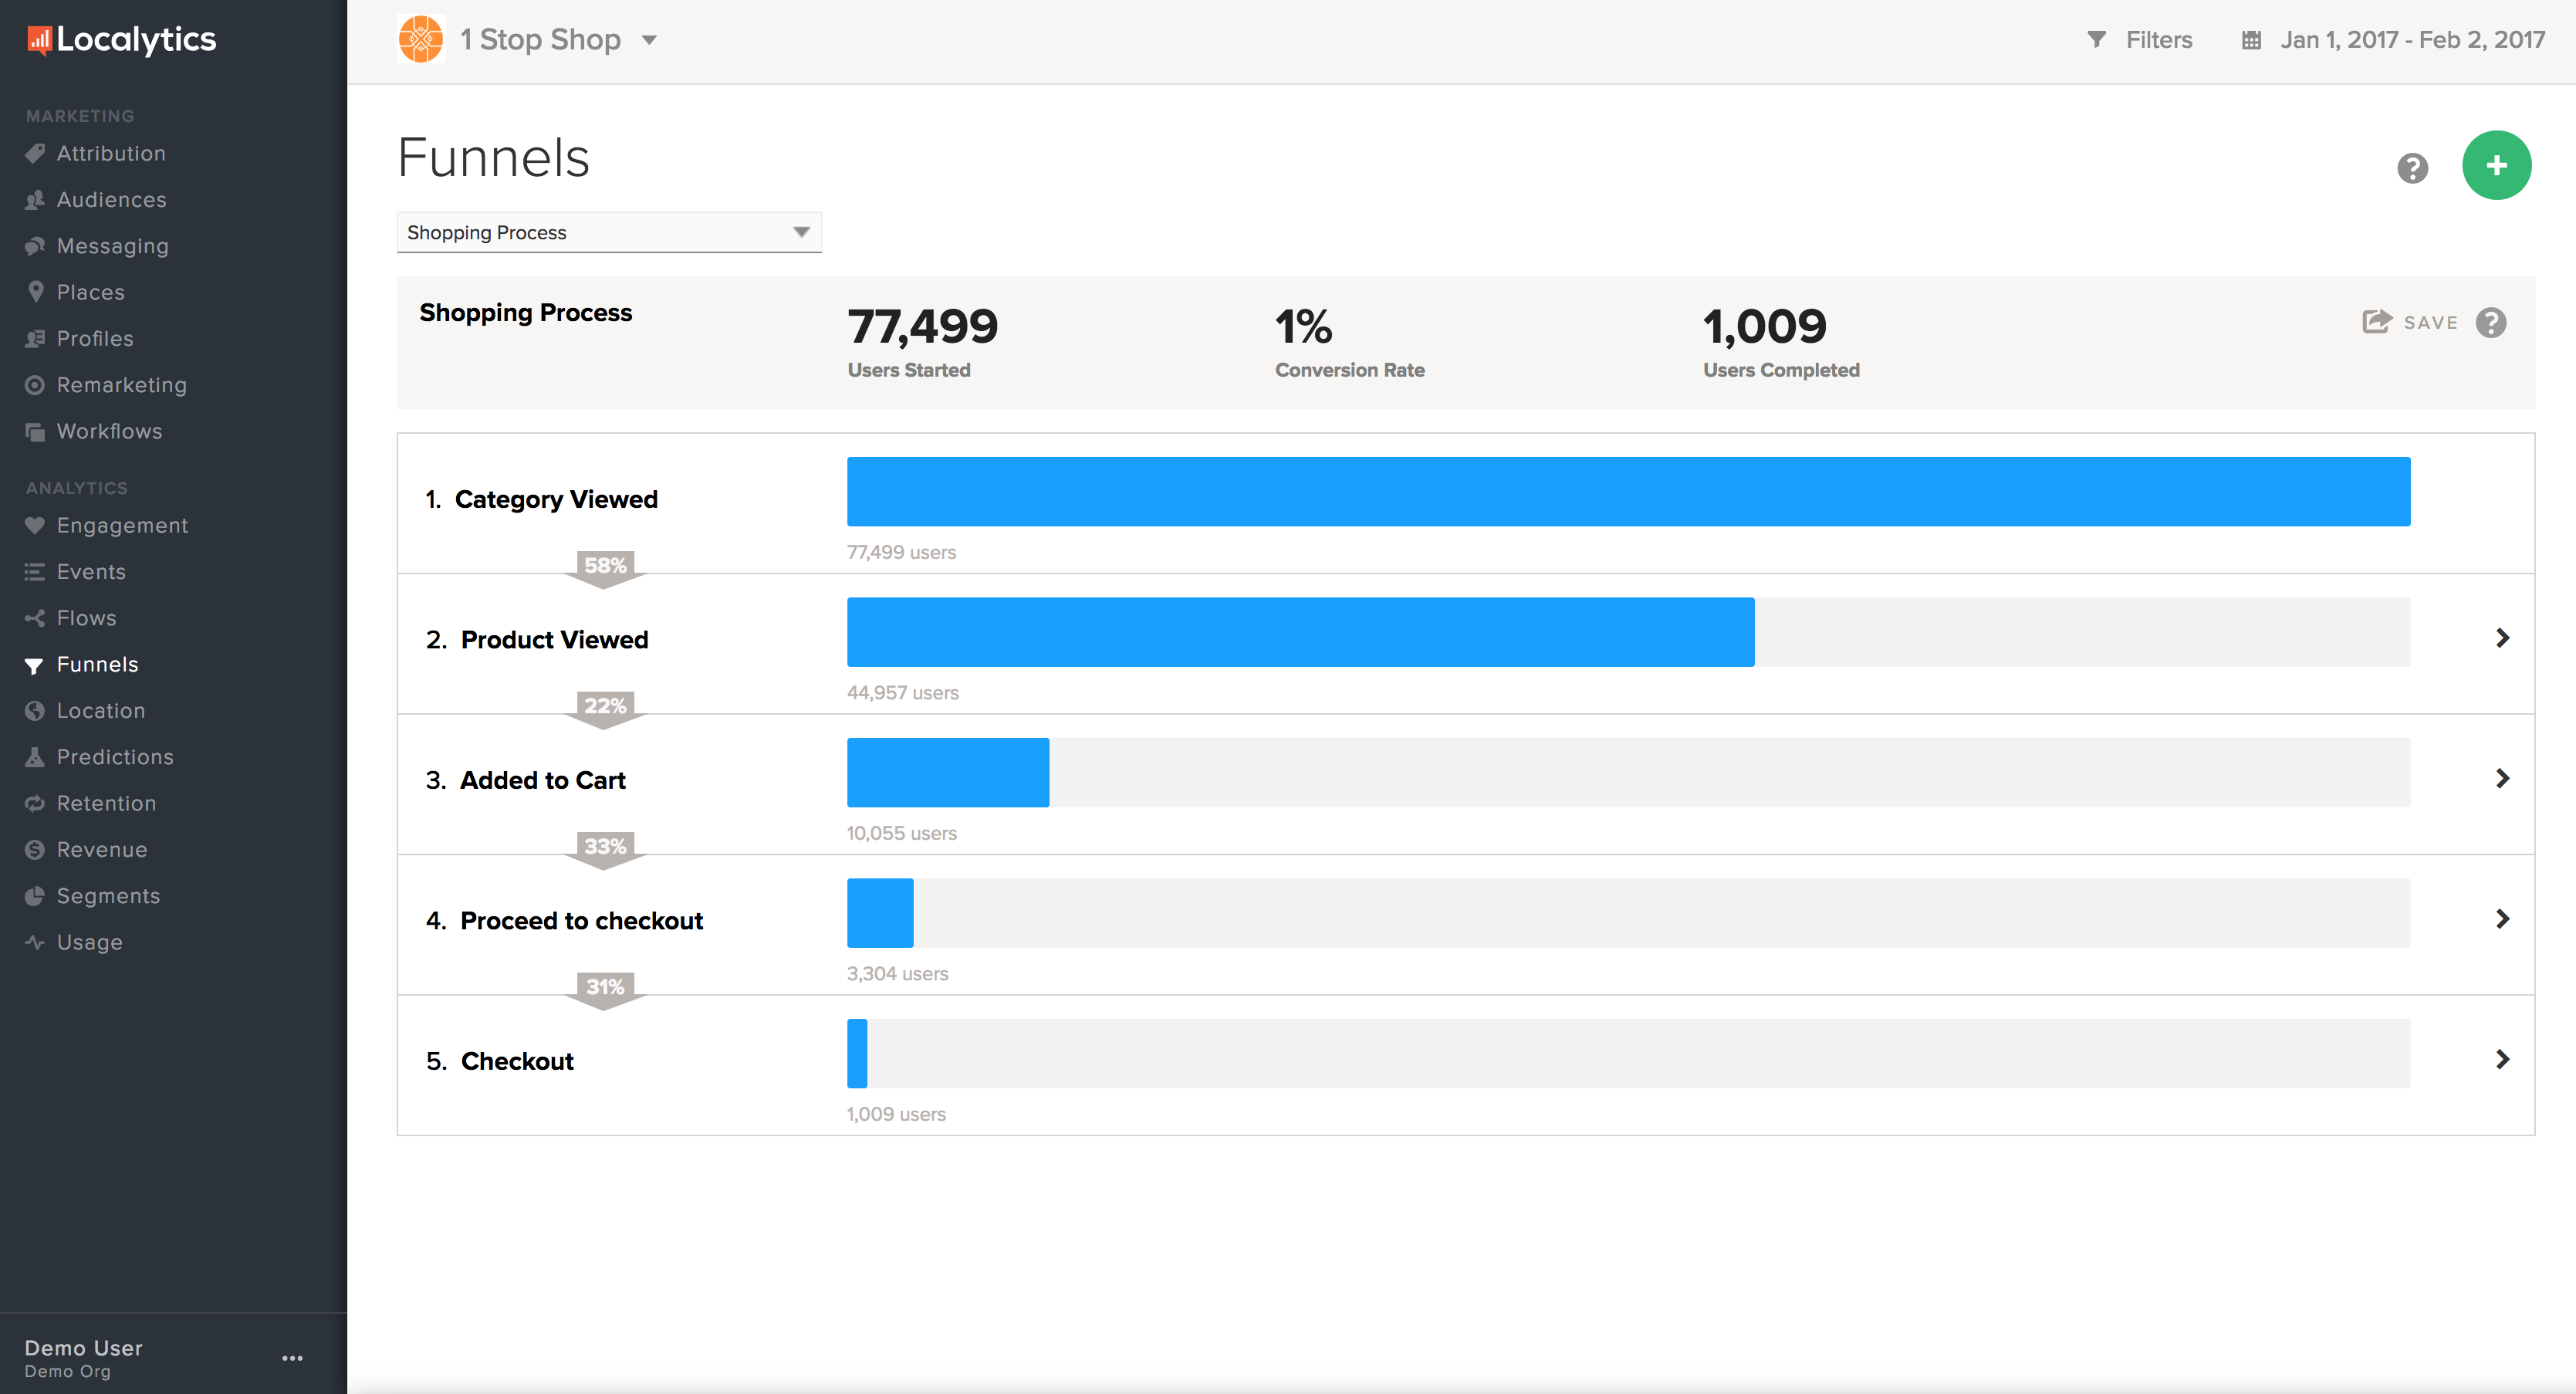Open Demo User options ellipsis menu
This screenshot has height=1394, width=2576.
click(x=292, y=1357)
